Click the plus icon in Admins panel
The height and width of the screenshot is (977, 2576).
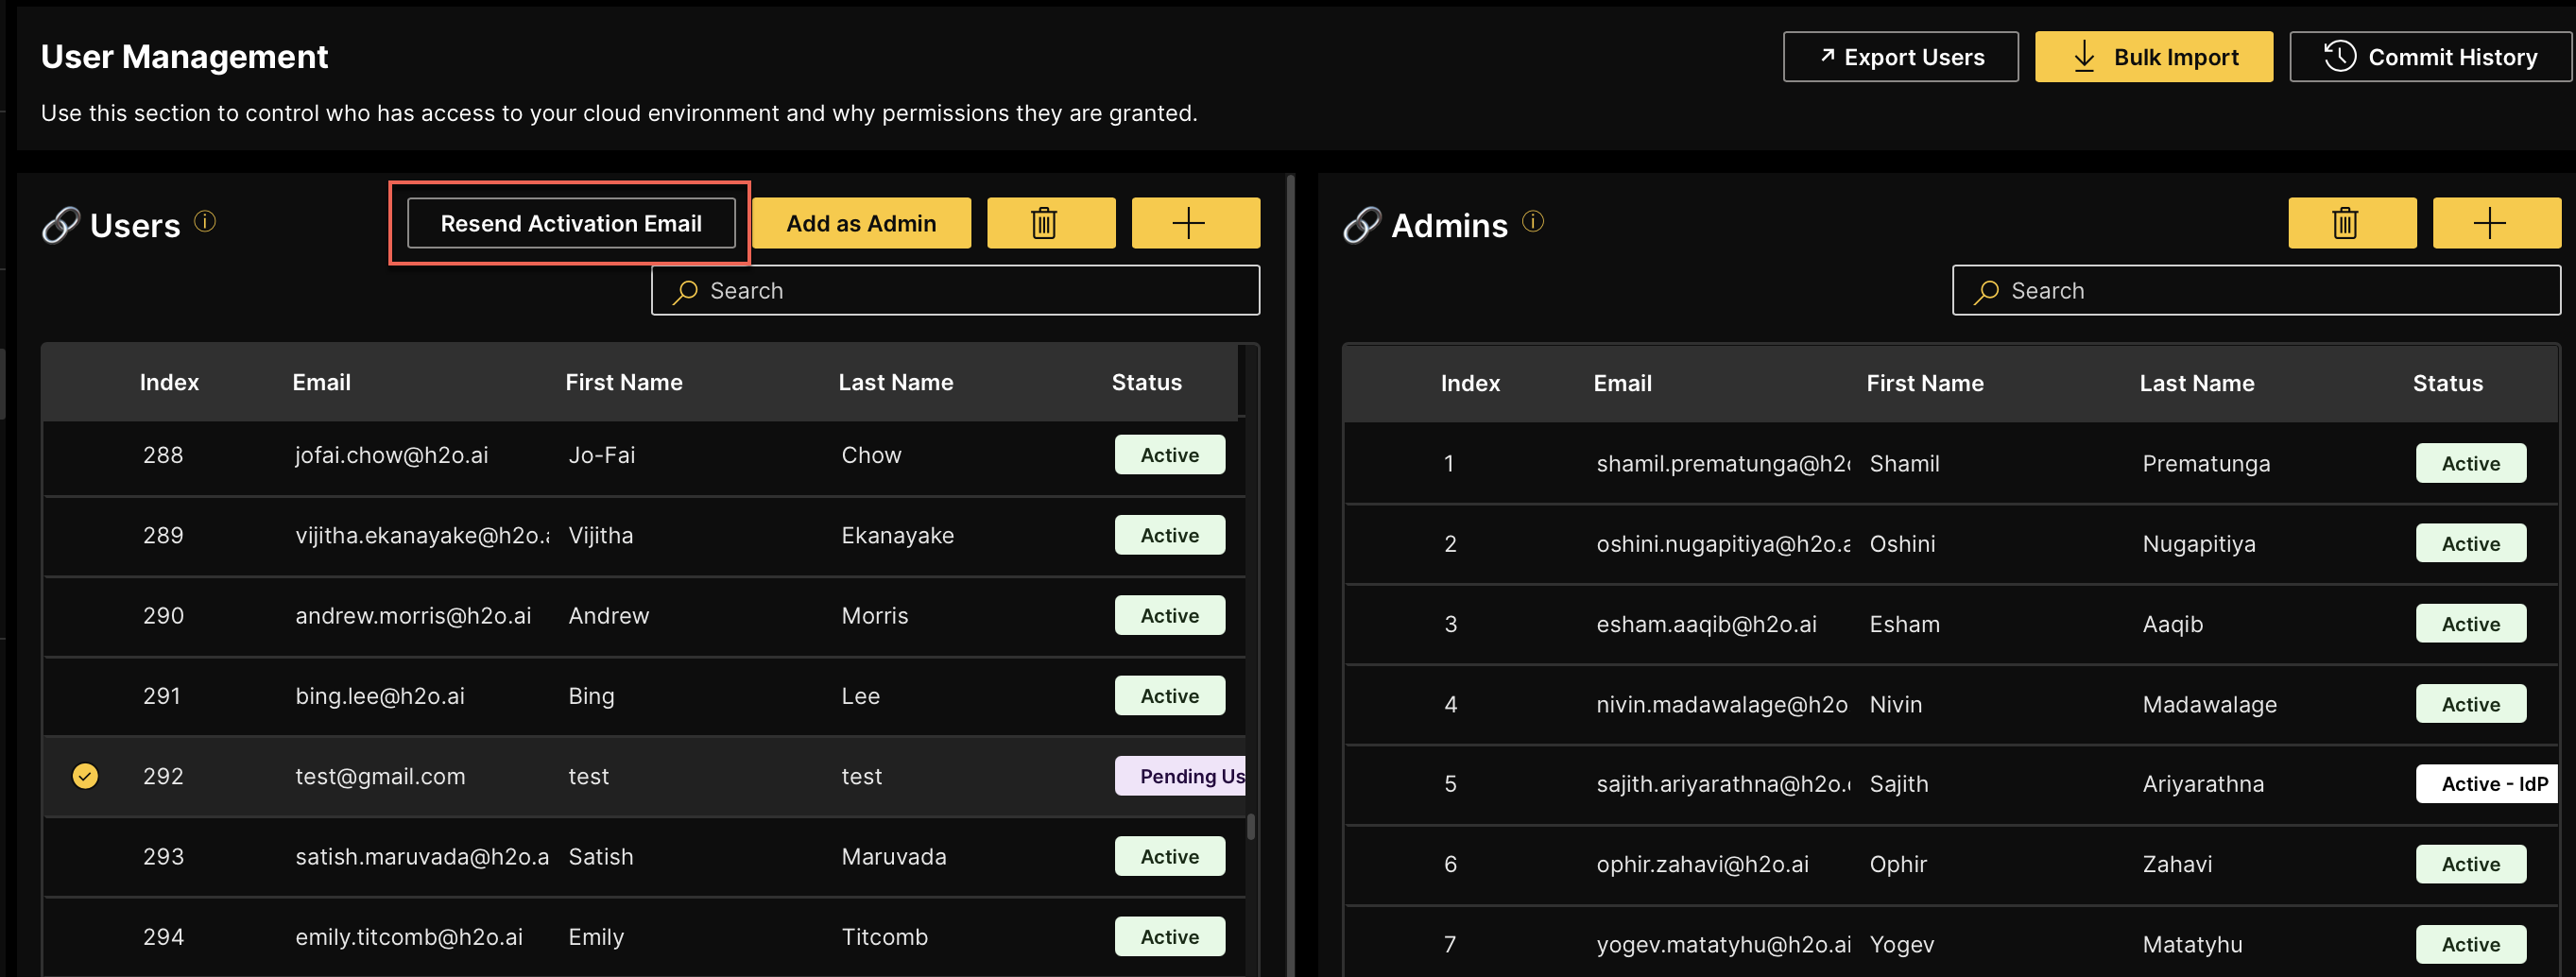click(2495, 223)
